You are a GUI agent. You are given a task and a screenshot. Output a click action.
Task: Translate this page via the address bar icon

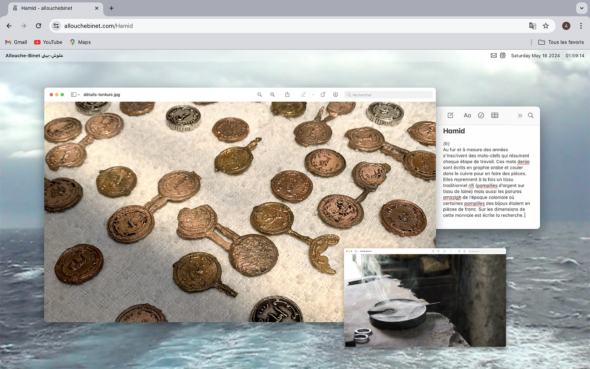click(x=532, y=26)
